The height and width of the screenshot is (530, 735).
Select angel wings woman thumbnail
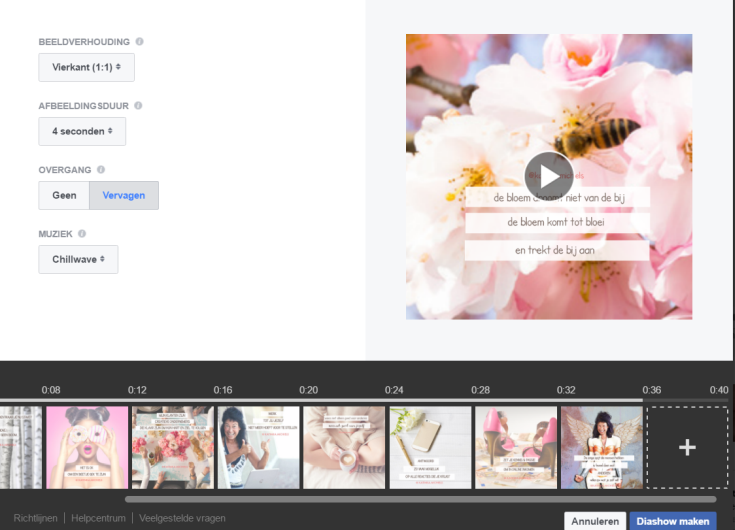click(601, 447)
